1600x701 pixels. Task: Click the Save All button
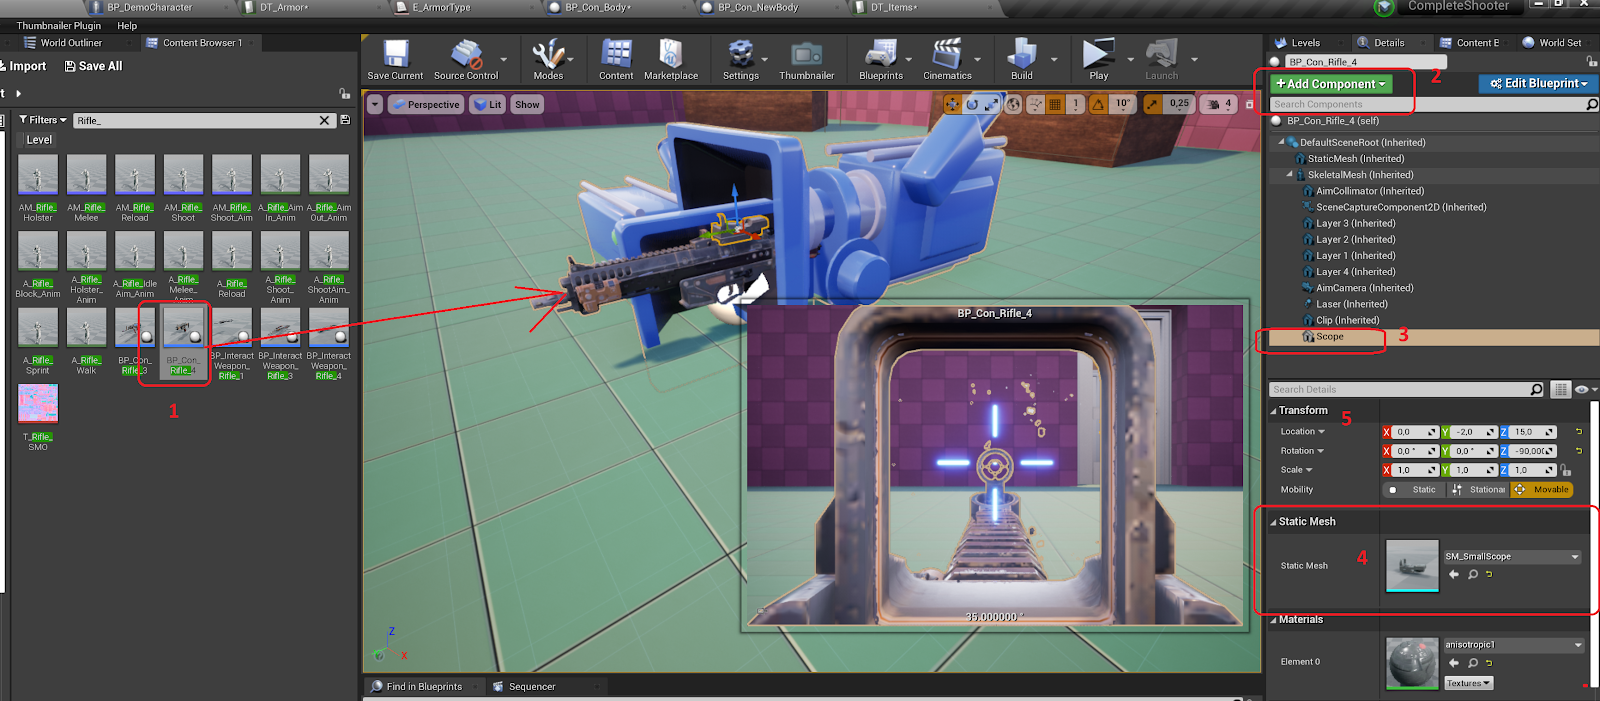point(93,66)
